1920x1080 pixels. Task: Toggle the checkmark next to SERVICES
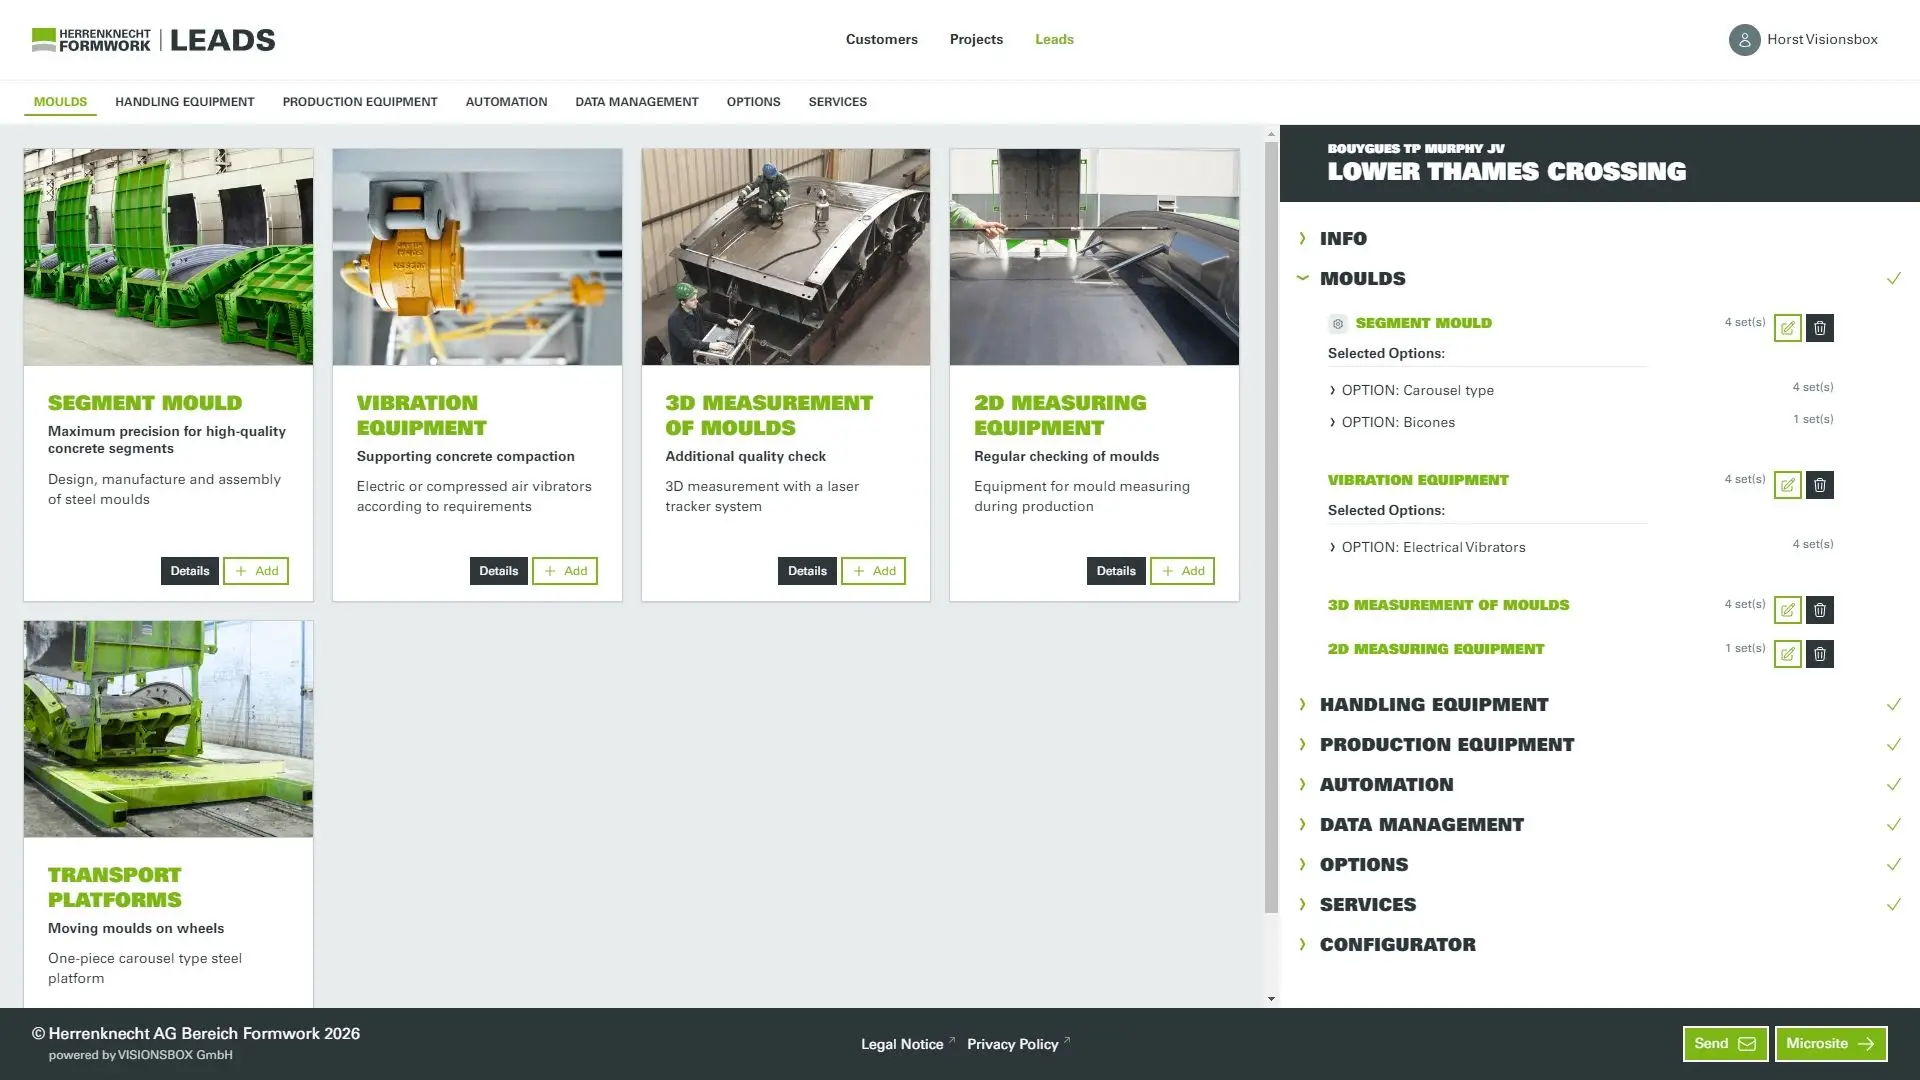[1893, 904]
